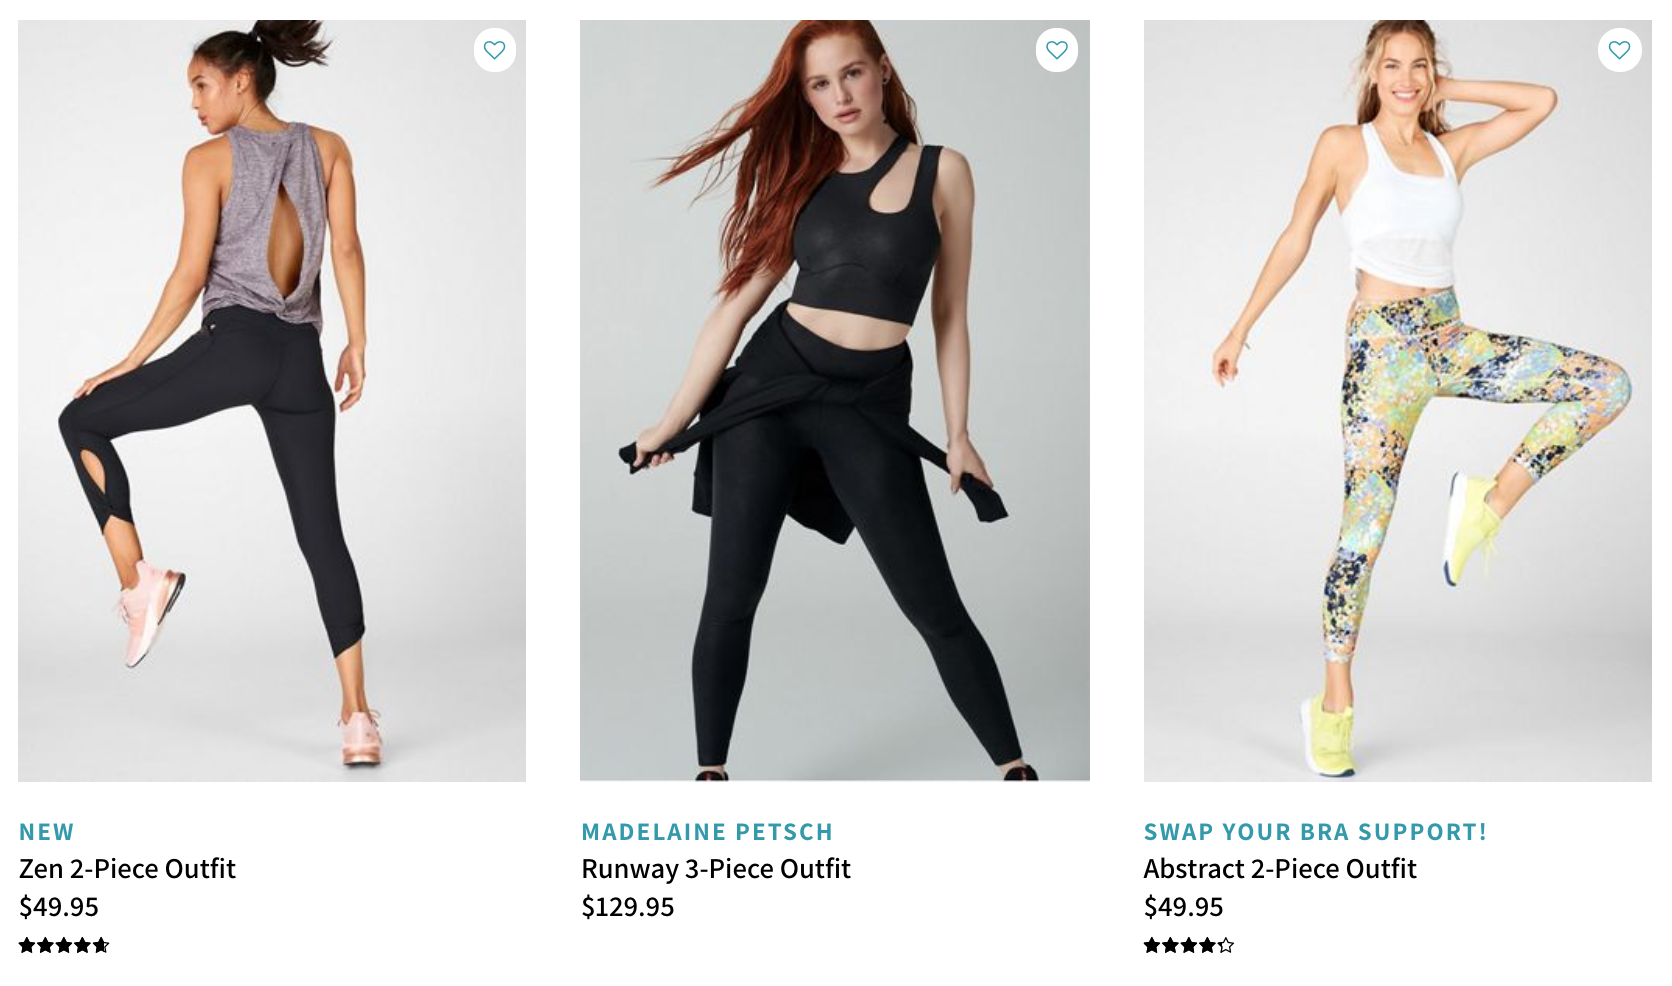Click the empty fifth star on Abstract outfit rating
Screen dimensions: 1672x986
pyautogui.click(x=1226, y=944)
